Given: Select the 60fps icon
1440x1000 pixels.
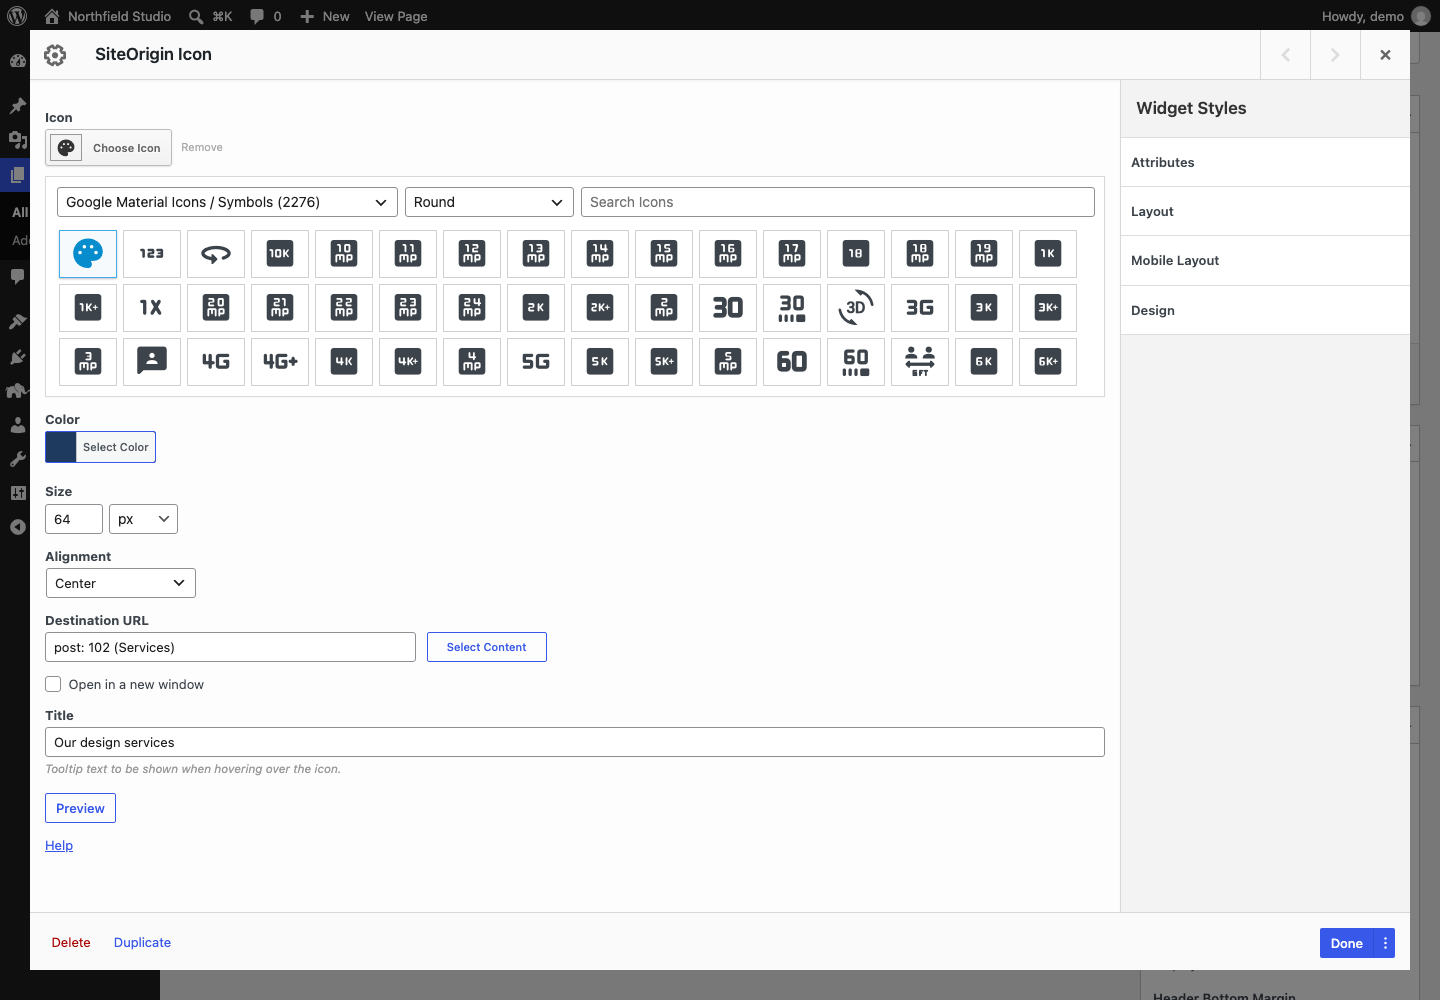Looking at the screenshot, I should (x=792, y=362).
